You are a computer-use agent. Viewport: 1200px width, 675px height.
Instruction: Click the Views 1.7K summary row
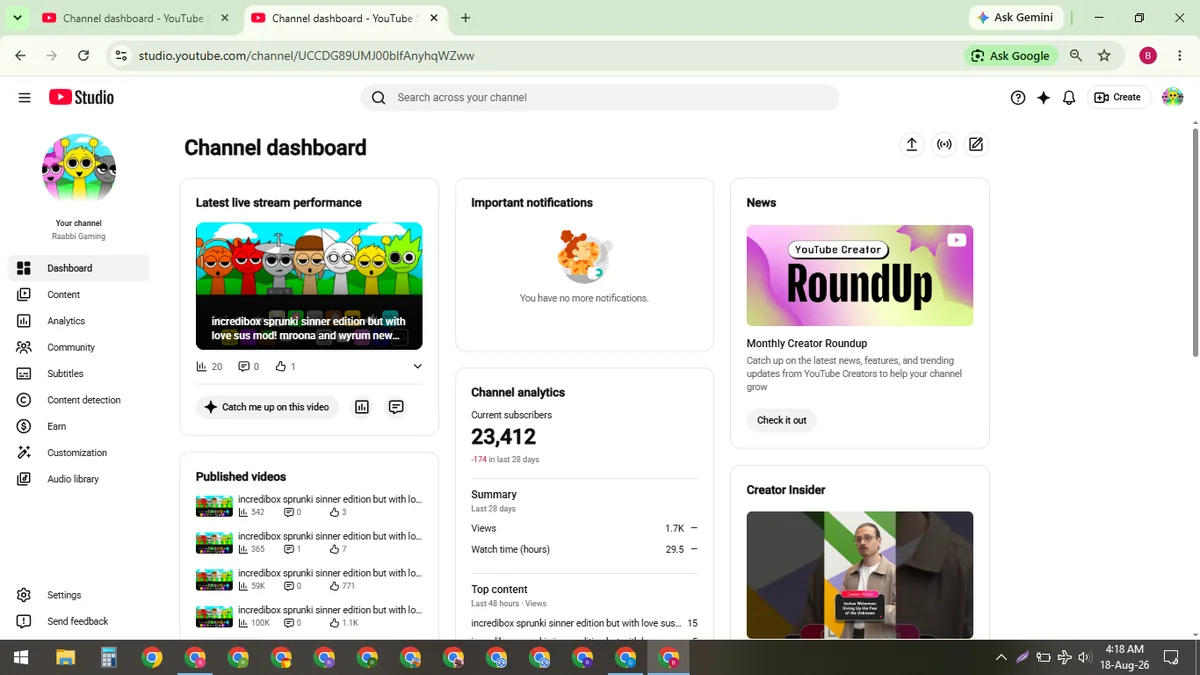click(584, 528)
